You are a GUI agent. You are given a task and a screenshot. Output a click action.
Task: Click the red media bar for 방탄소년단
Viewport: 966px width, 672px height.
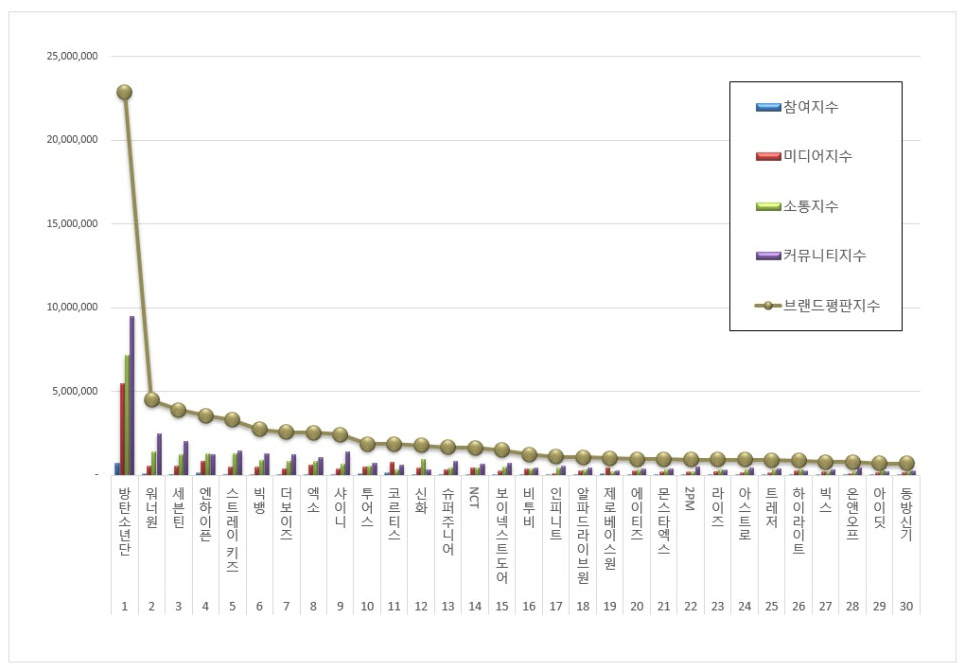[122, 428]
